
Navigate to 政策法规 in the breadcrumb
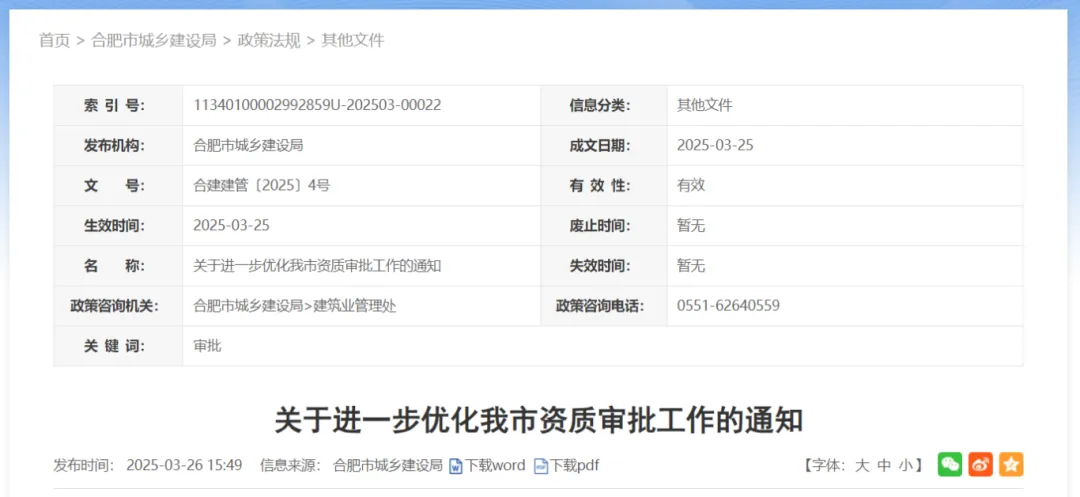point(269,40)
